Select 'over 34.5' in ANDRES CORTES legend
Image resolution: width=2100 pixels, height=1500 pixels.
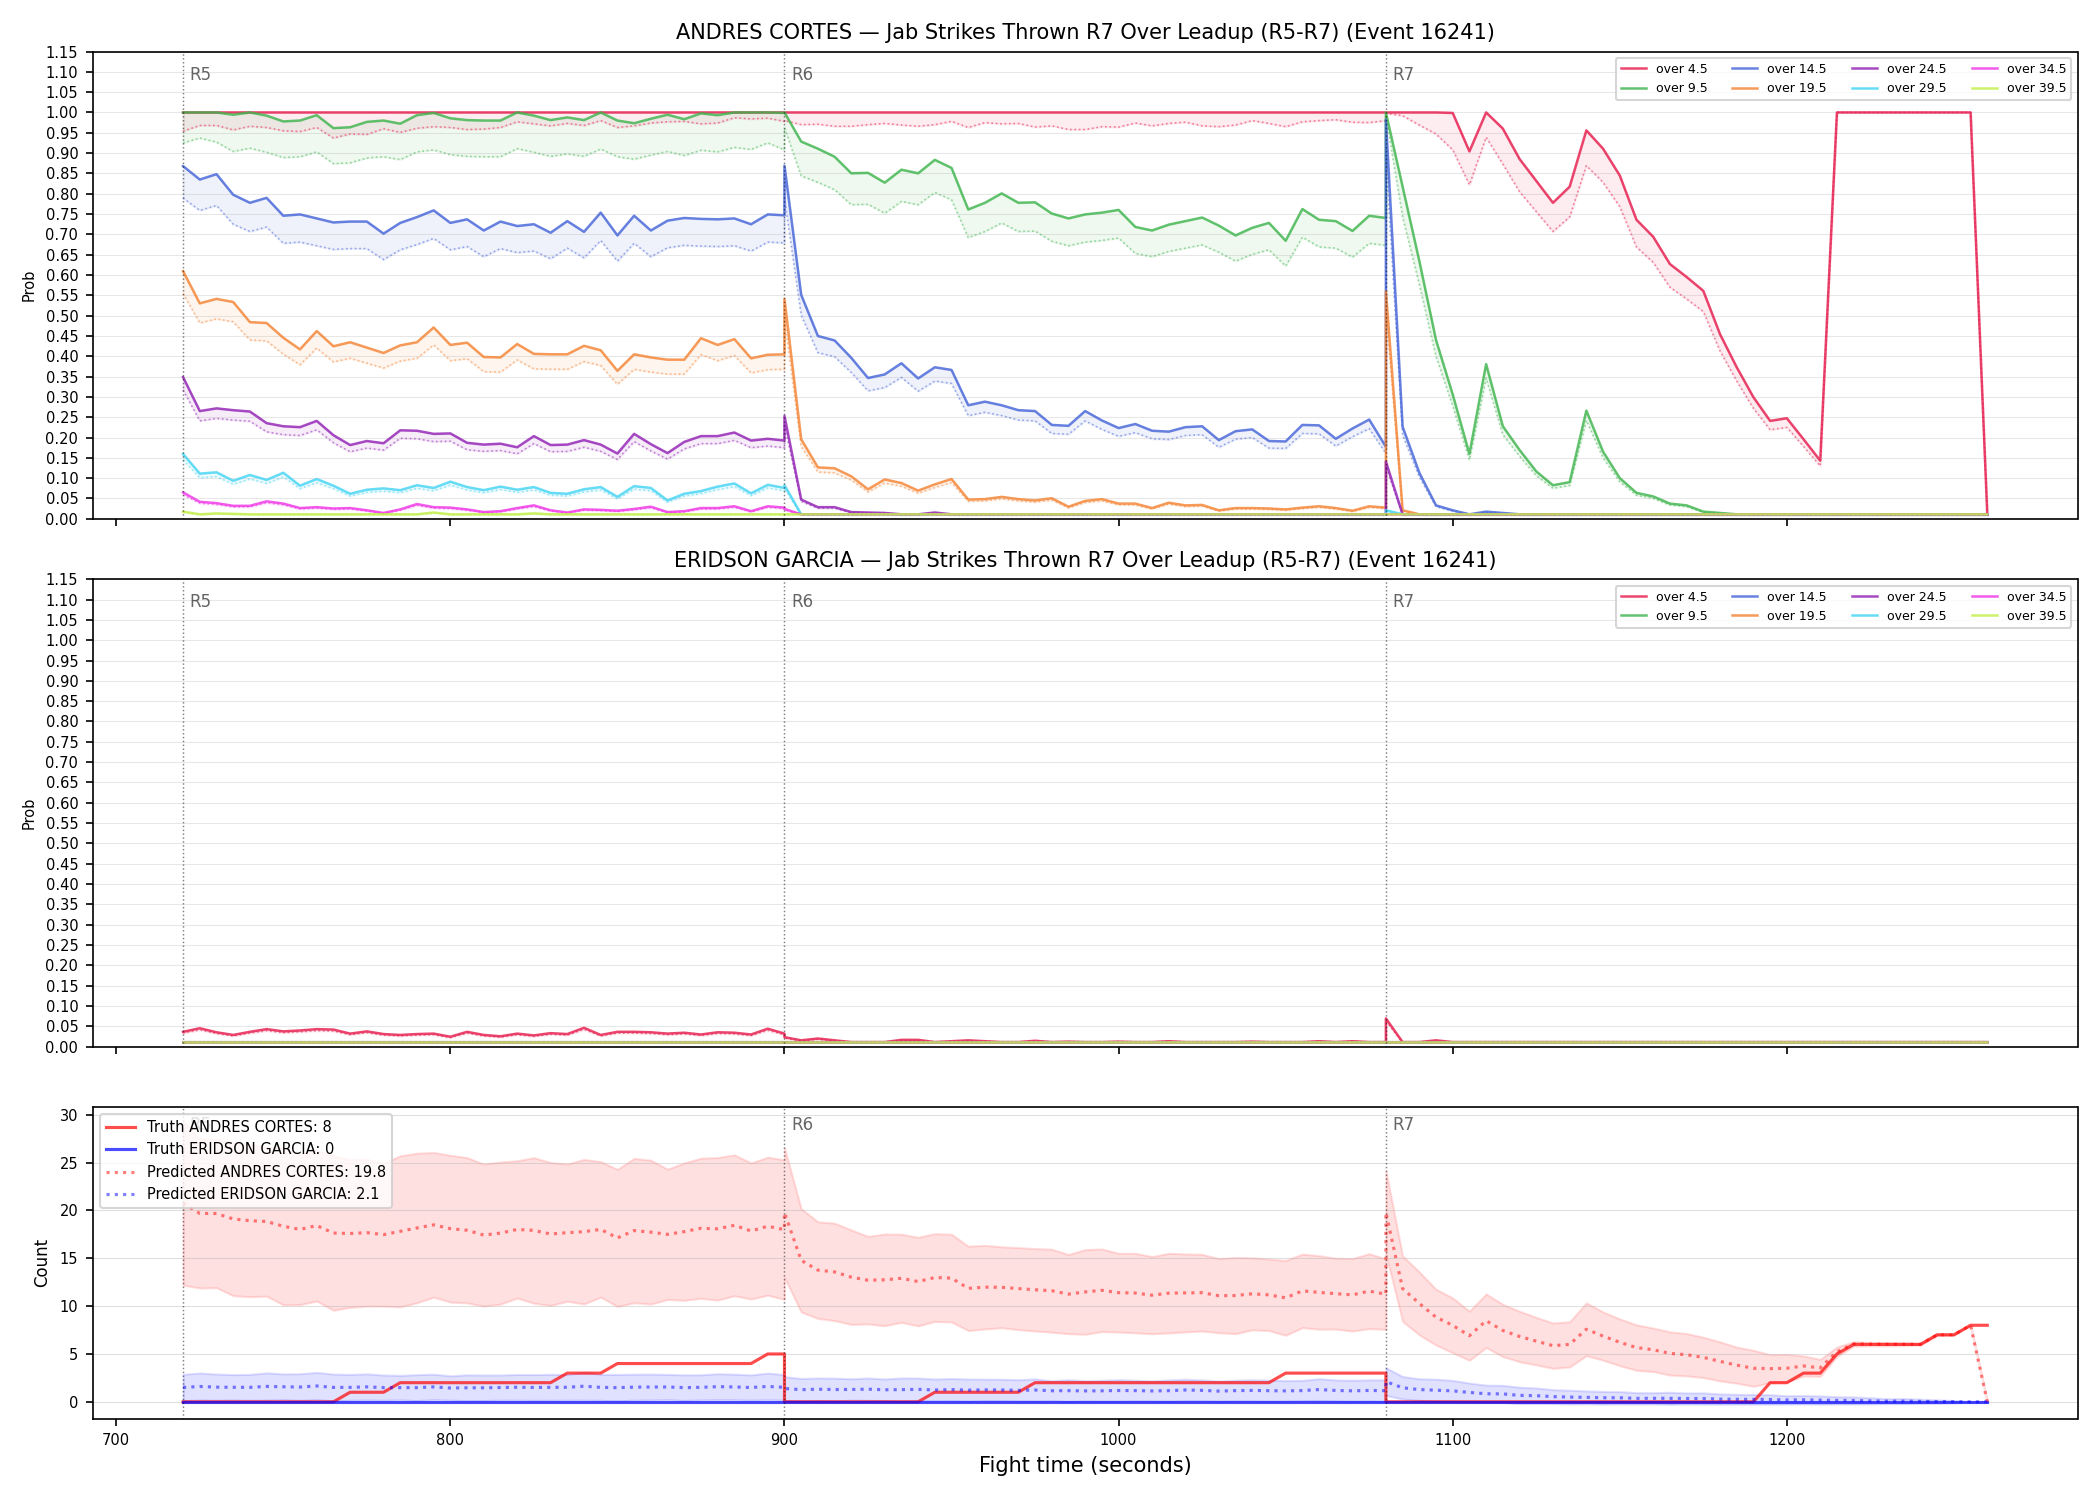coord(2018,69)
